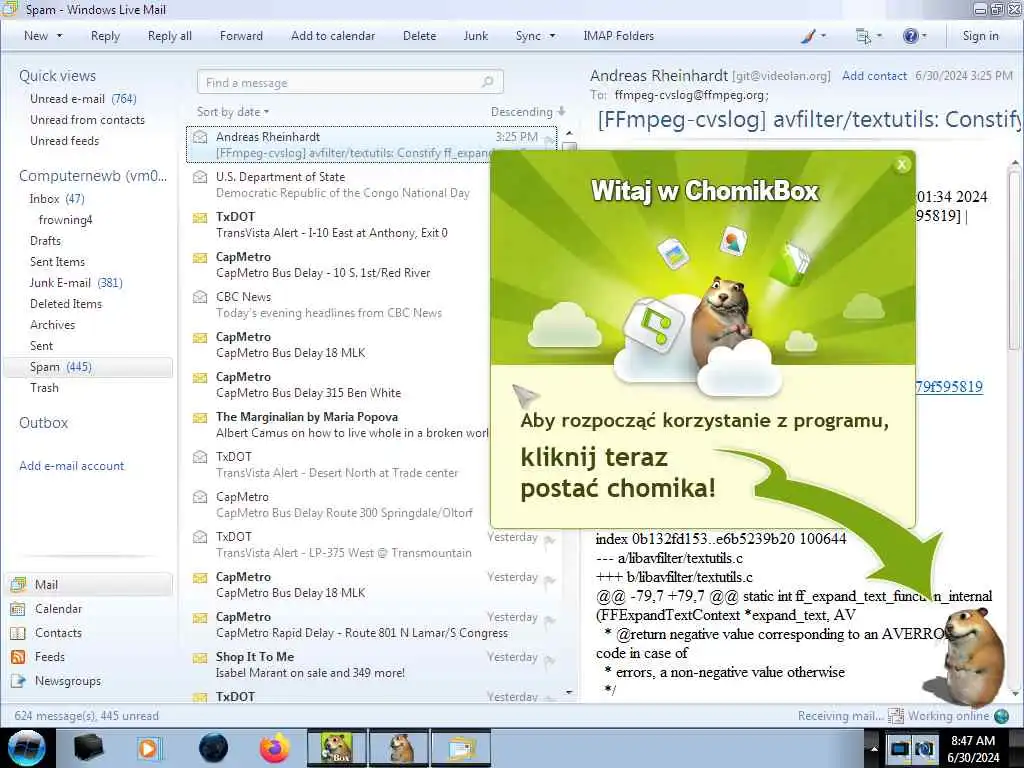The height and width of the screenshot is (768, 1024).
Task: Show hidden tray icons arrow
Action: [874, 748]
